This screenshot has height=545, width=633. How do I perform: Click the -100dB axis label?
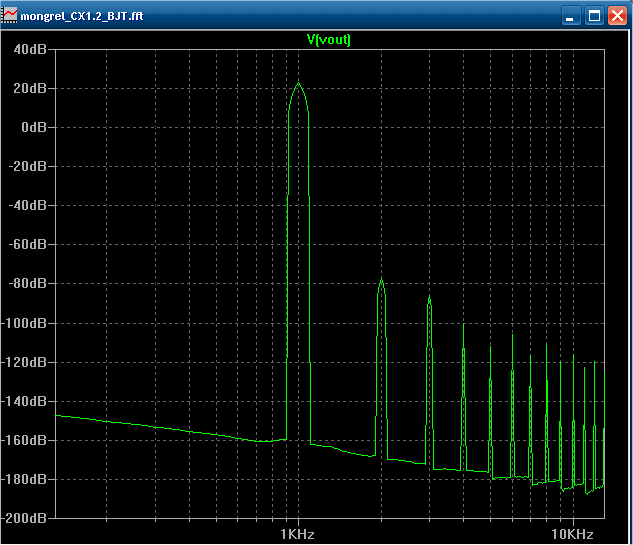pyautogui.click(x=24, y=323)
